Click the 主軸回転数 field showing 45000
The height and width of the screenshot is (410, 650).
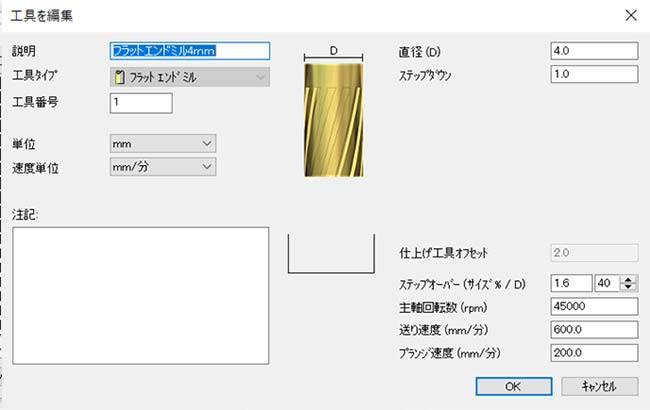pos(594,307)
